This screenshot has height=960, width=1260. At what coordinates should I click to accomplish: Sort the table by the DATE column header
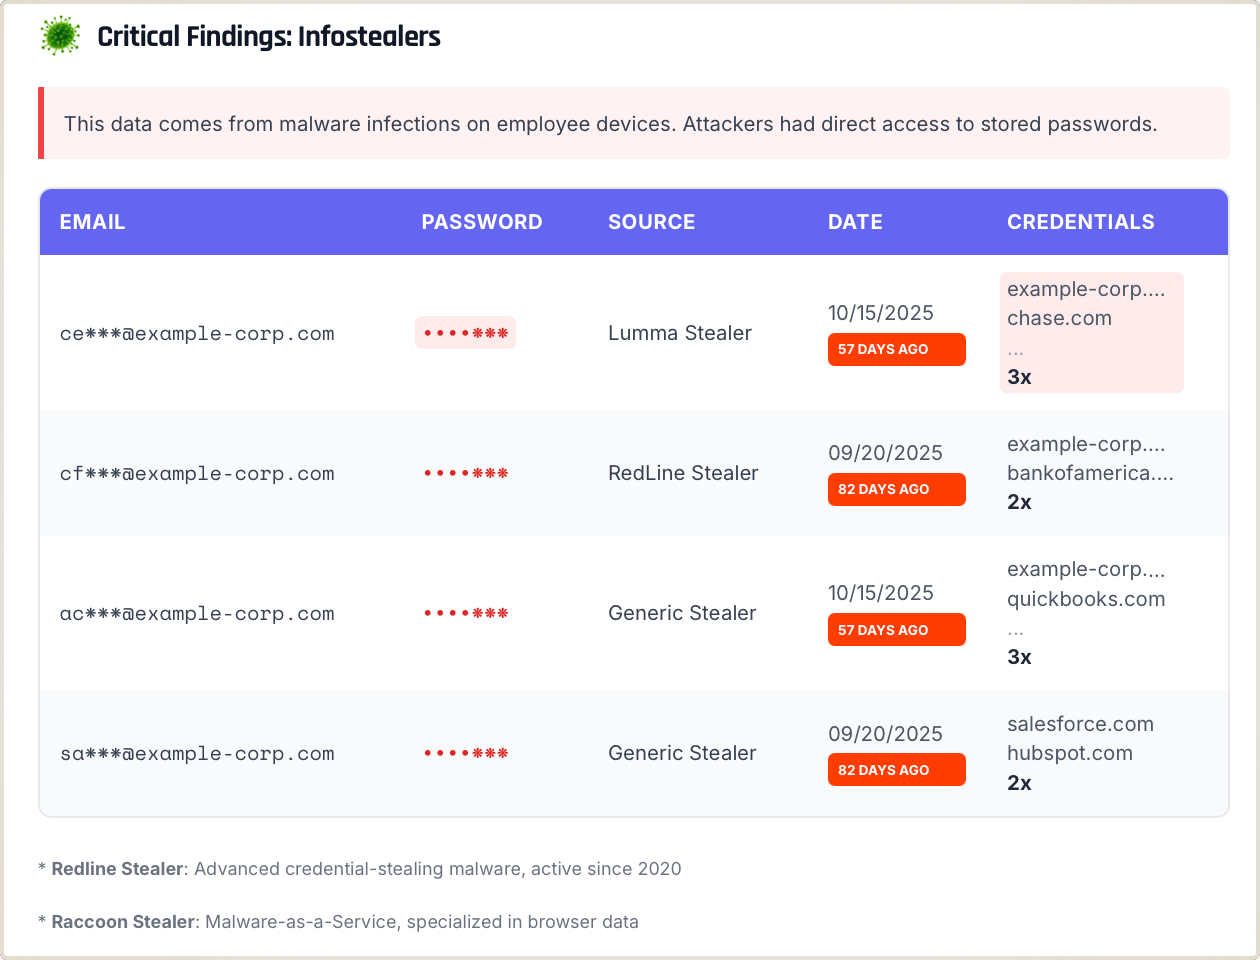[x=855, y=222]
